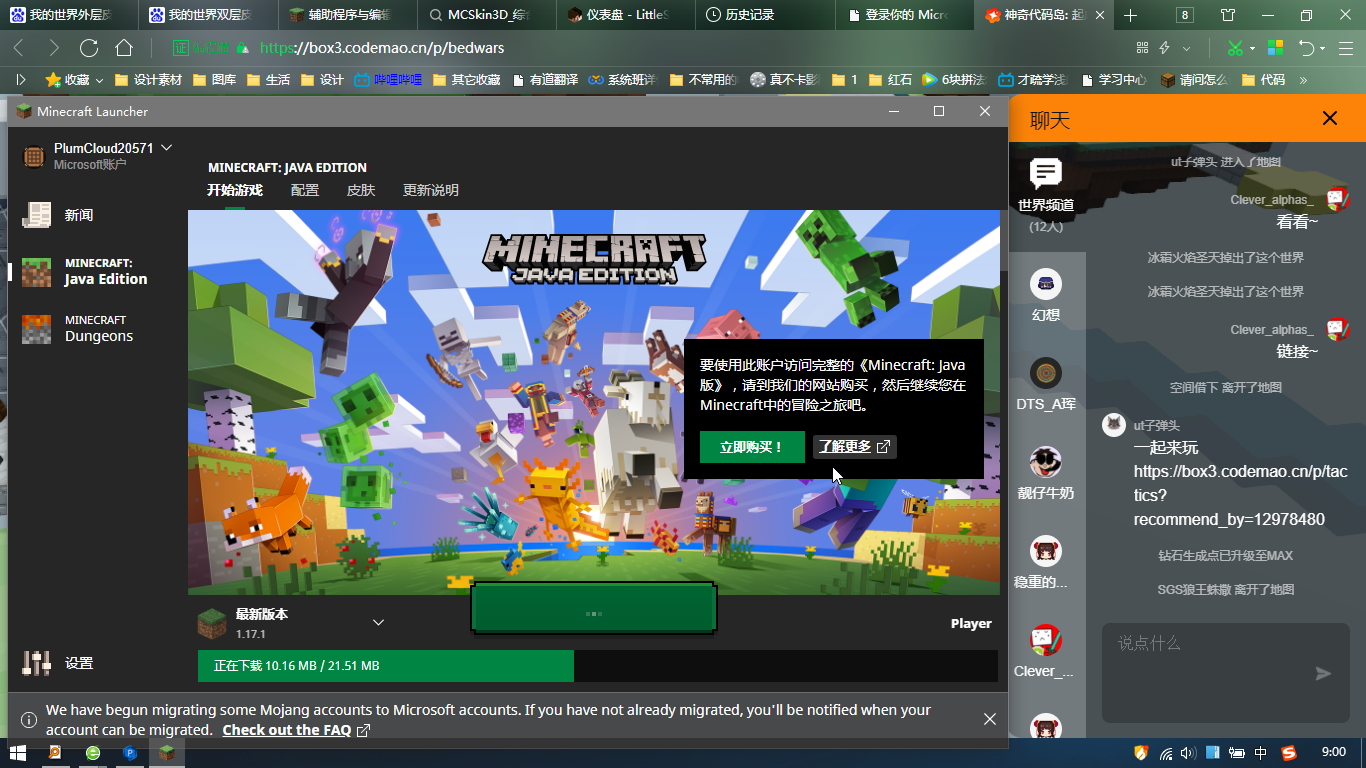The width and height of the screenshot is (1366, 768).
Task: Open the 哔哩哔哩 bookmark
Action: tap(388, 80)
